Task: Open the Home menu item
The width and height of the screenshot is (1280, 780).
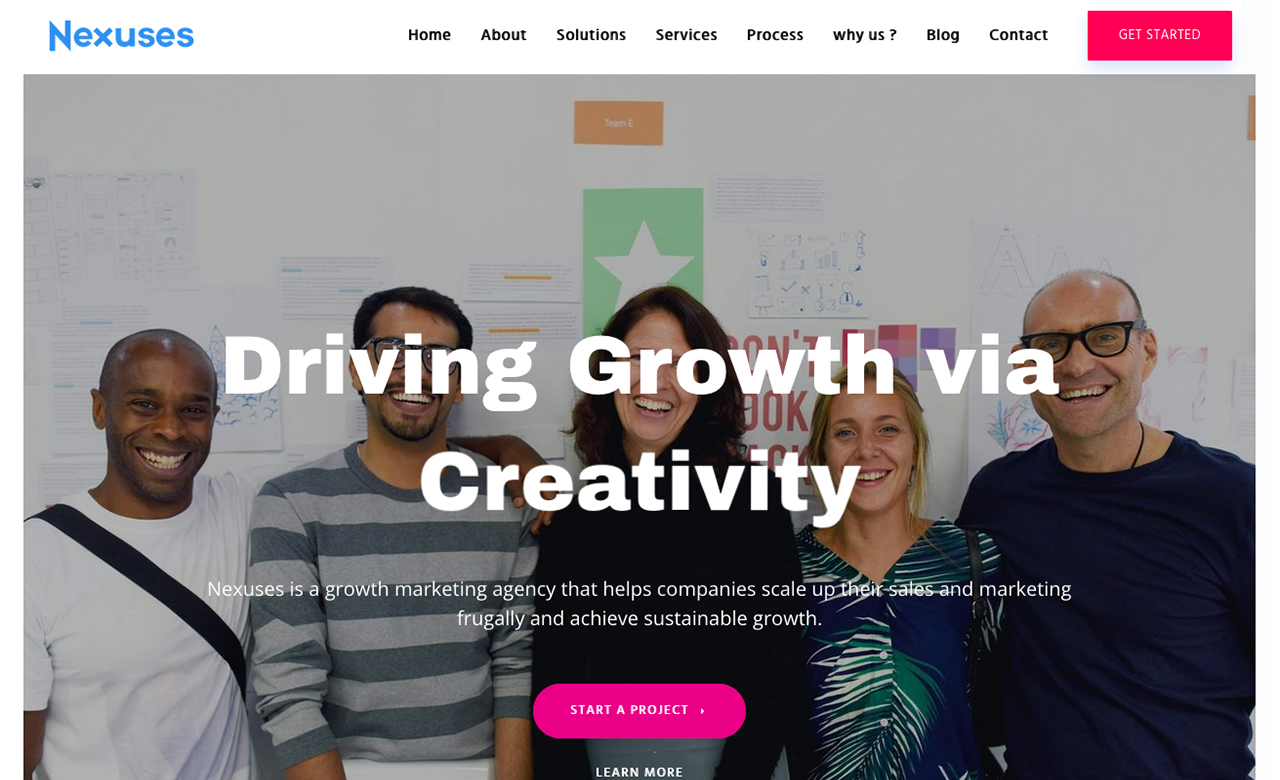Action: click(429, 35)
